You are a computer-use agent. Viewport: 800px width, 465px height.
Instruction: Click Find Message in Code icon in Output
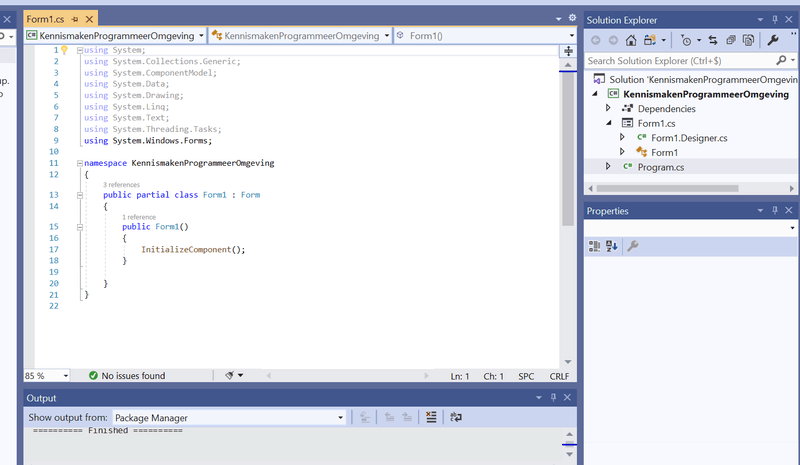pos(365,417)
